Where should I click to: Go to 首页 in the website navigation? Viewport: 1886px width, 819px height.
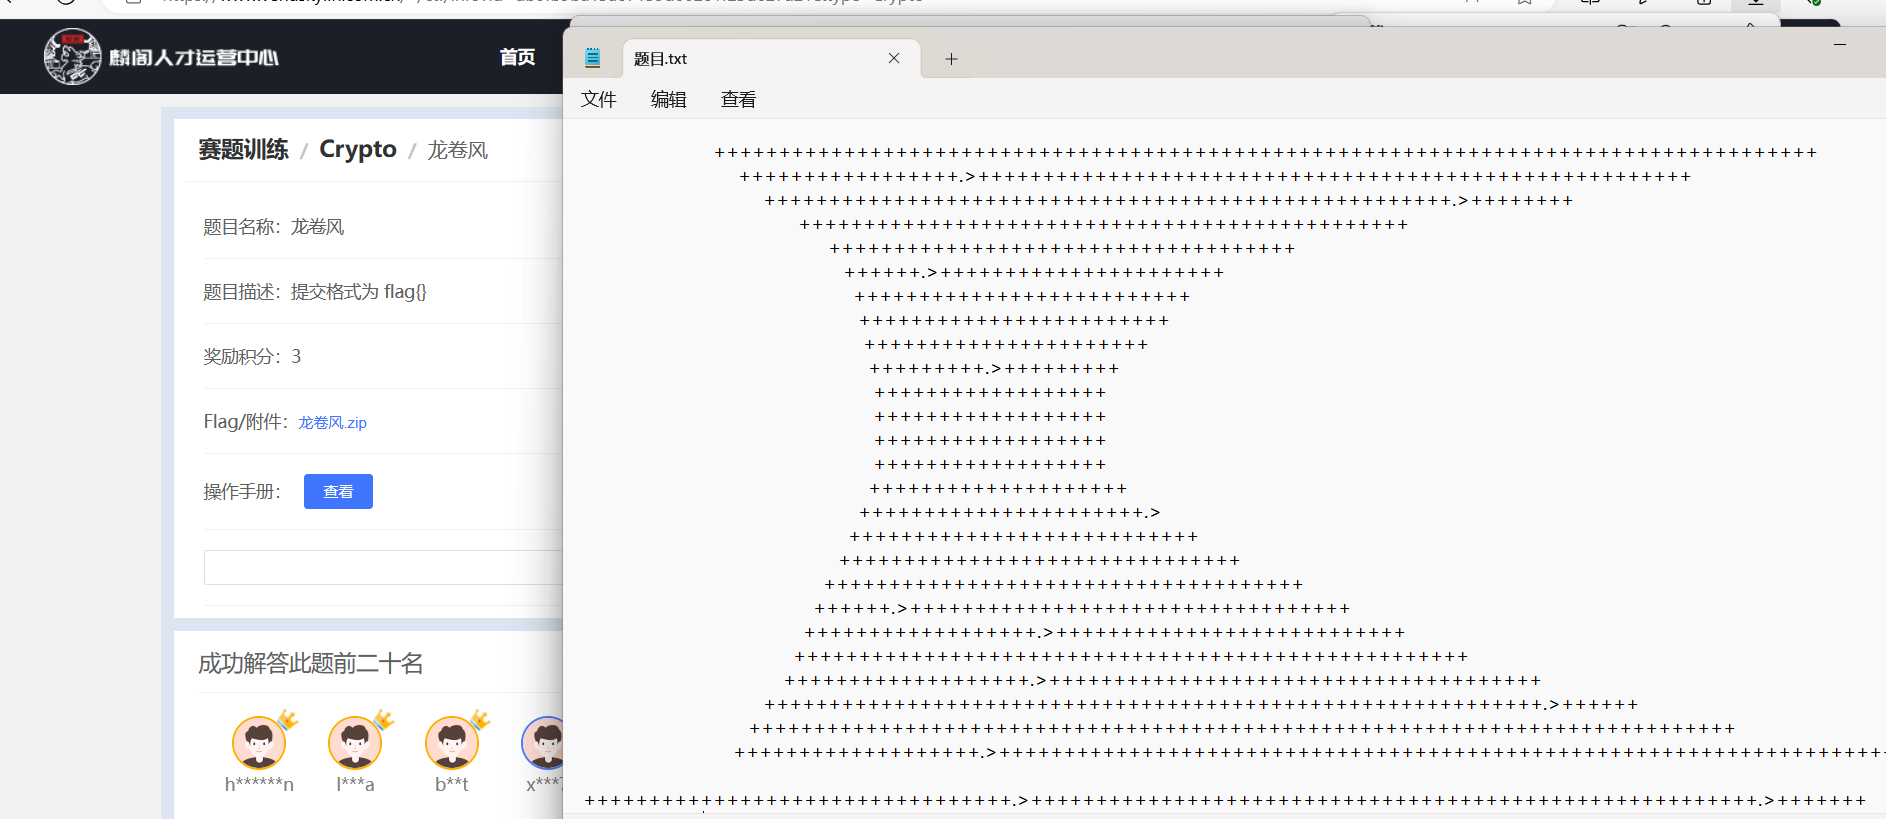coord(517,57)
